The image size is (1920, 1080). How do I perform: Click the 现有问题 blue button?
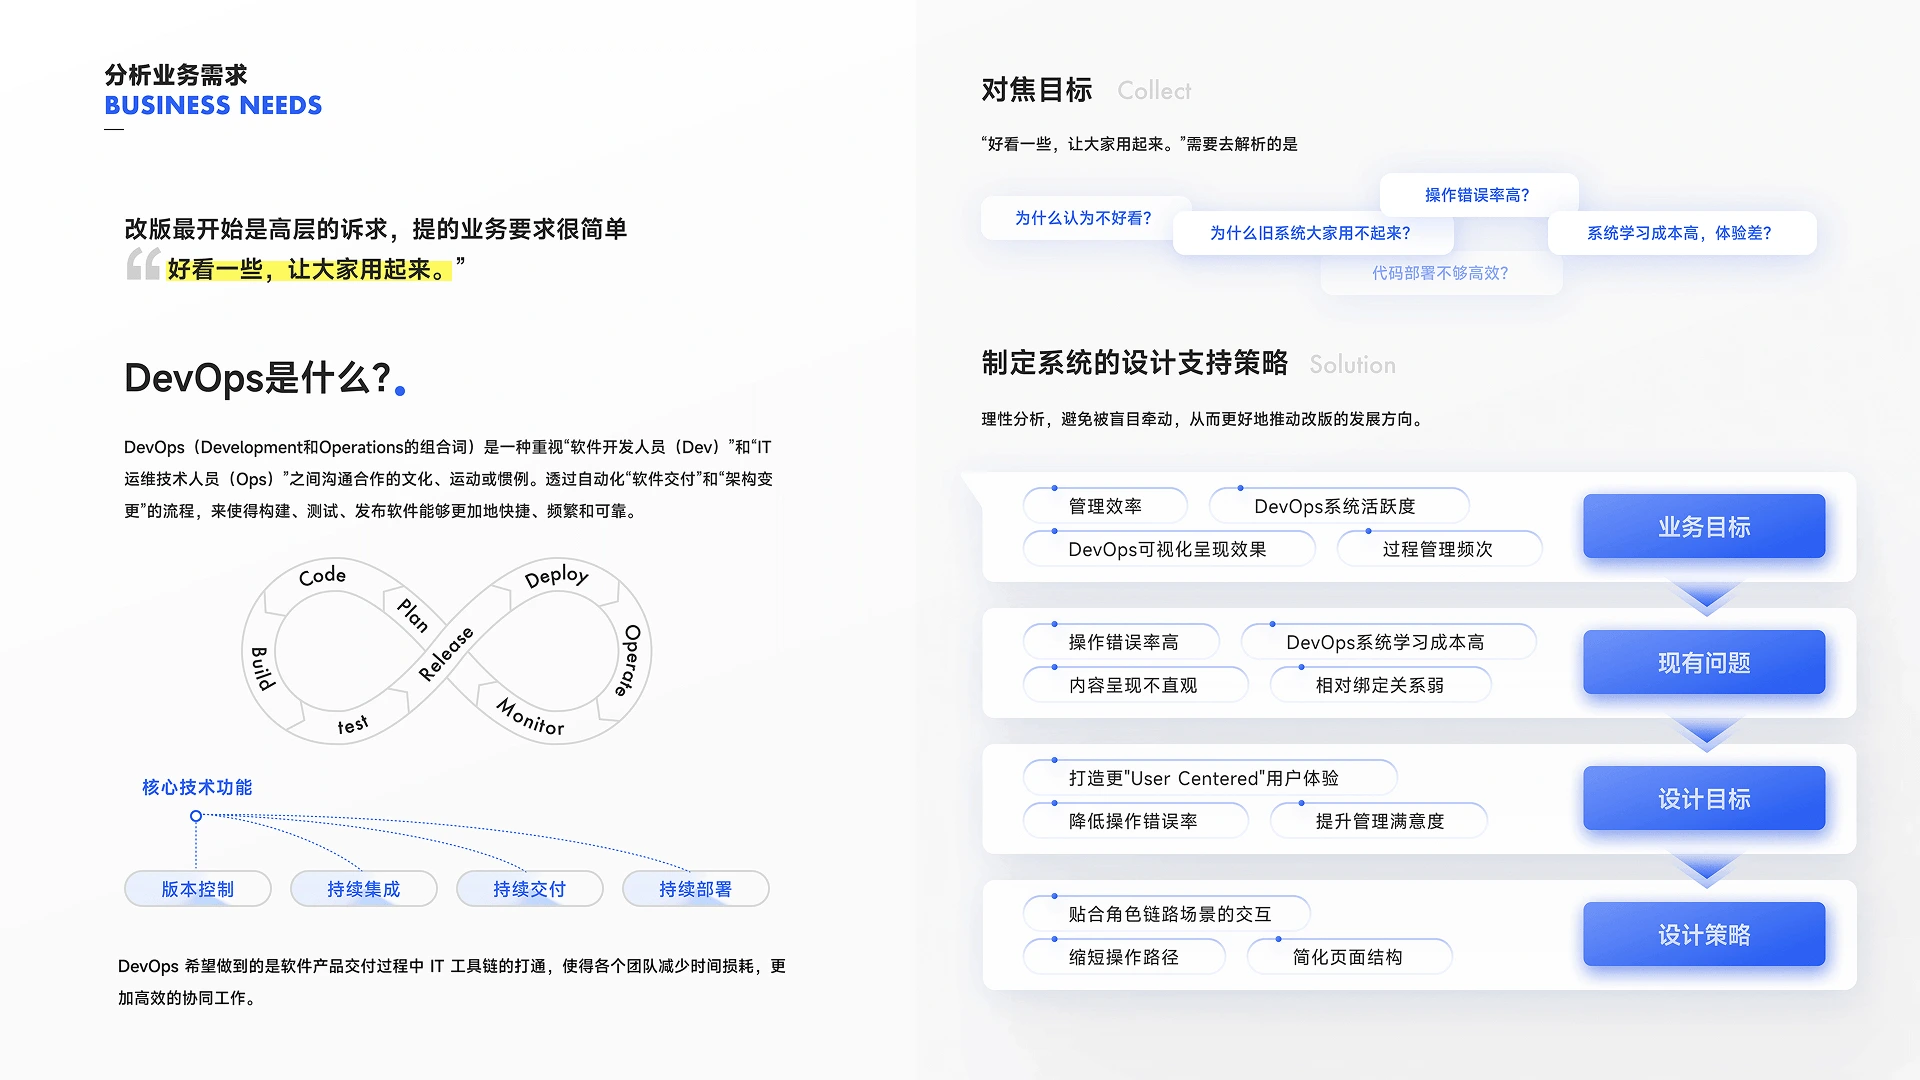coord(1704,662)
